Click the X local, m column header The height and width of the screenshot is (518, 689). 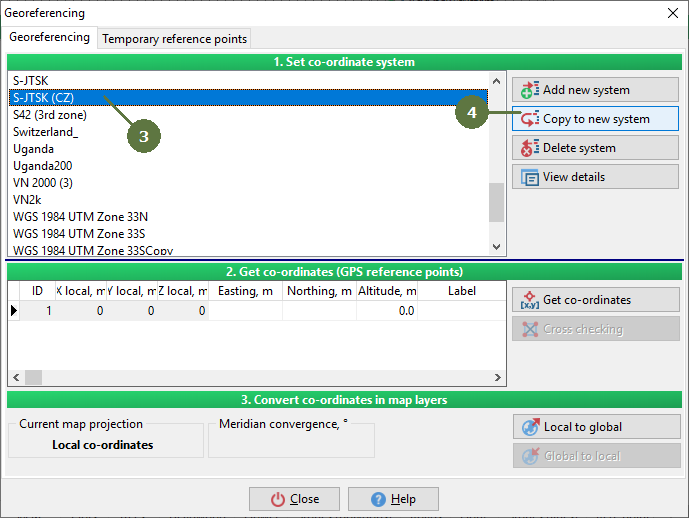click(81, 291)
